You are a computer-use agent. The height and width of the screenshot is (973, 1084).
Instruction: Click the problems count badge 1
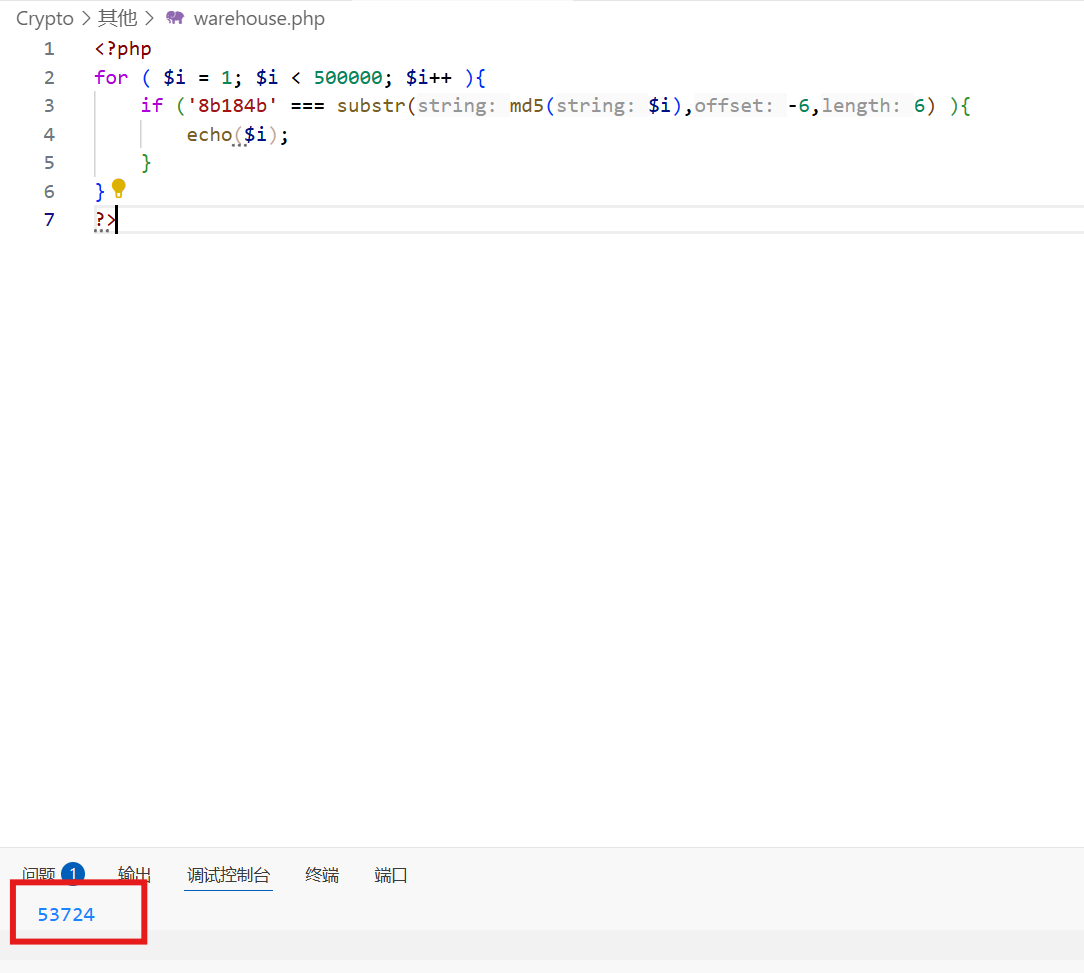[73, 873]
